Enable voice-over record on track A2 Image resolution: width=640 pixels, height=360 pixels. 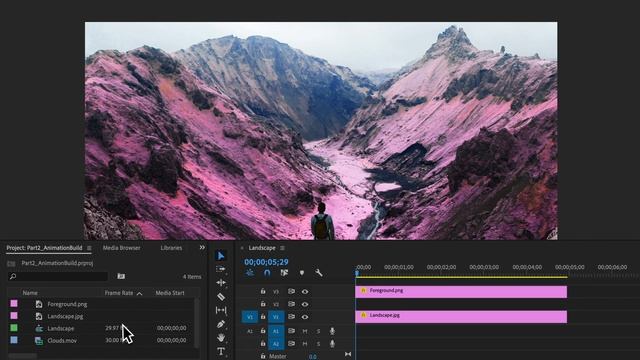coord(332,344)
